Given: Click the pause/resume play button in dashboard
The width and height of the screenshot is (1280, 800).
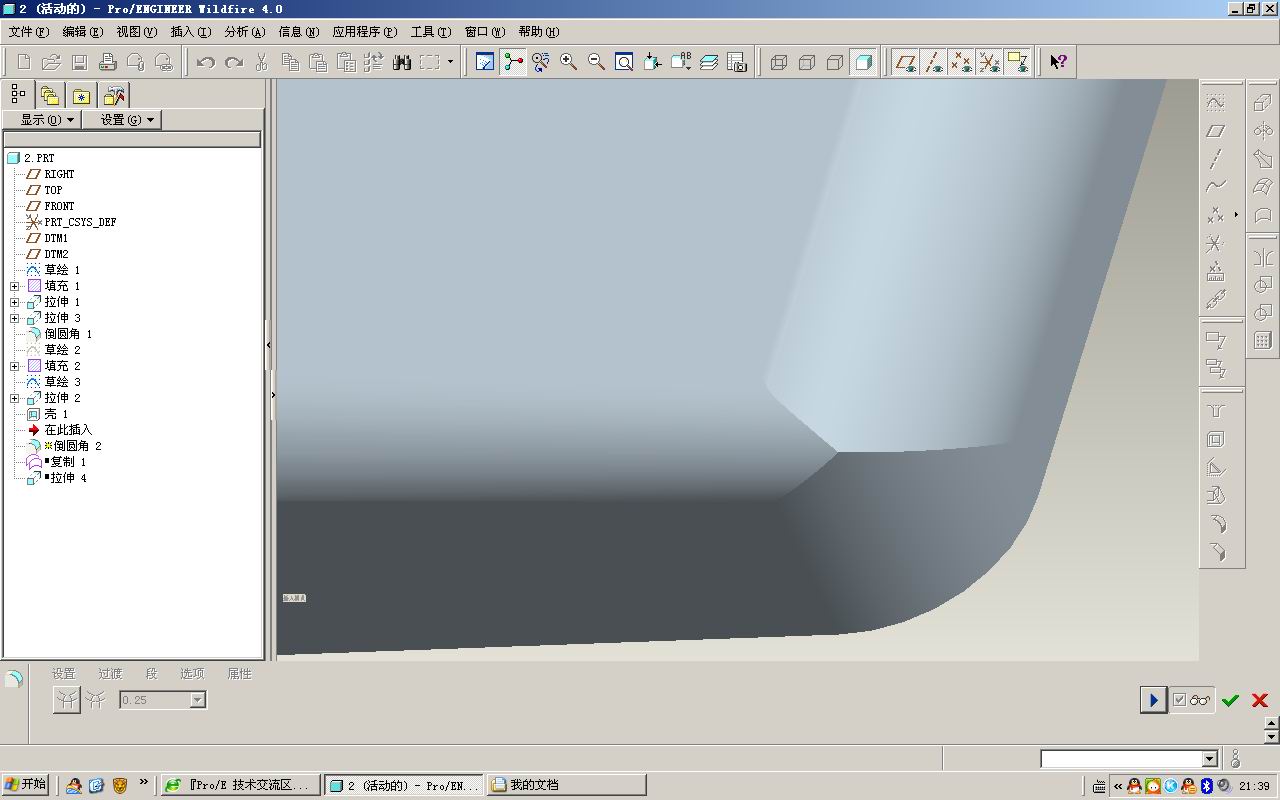Looking at the screenshot, I should coord(1153,700).
